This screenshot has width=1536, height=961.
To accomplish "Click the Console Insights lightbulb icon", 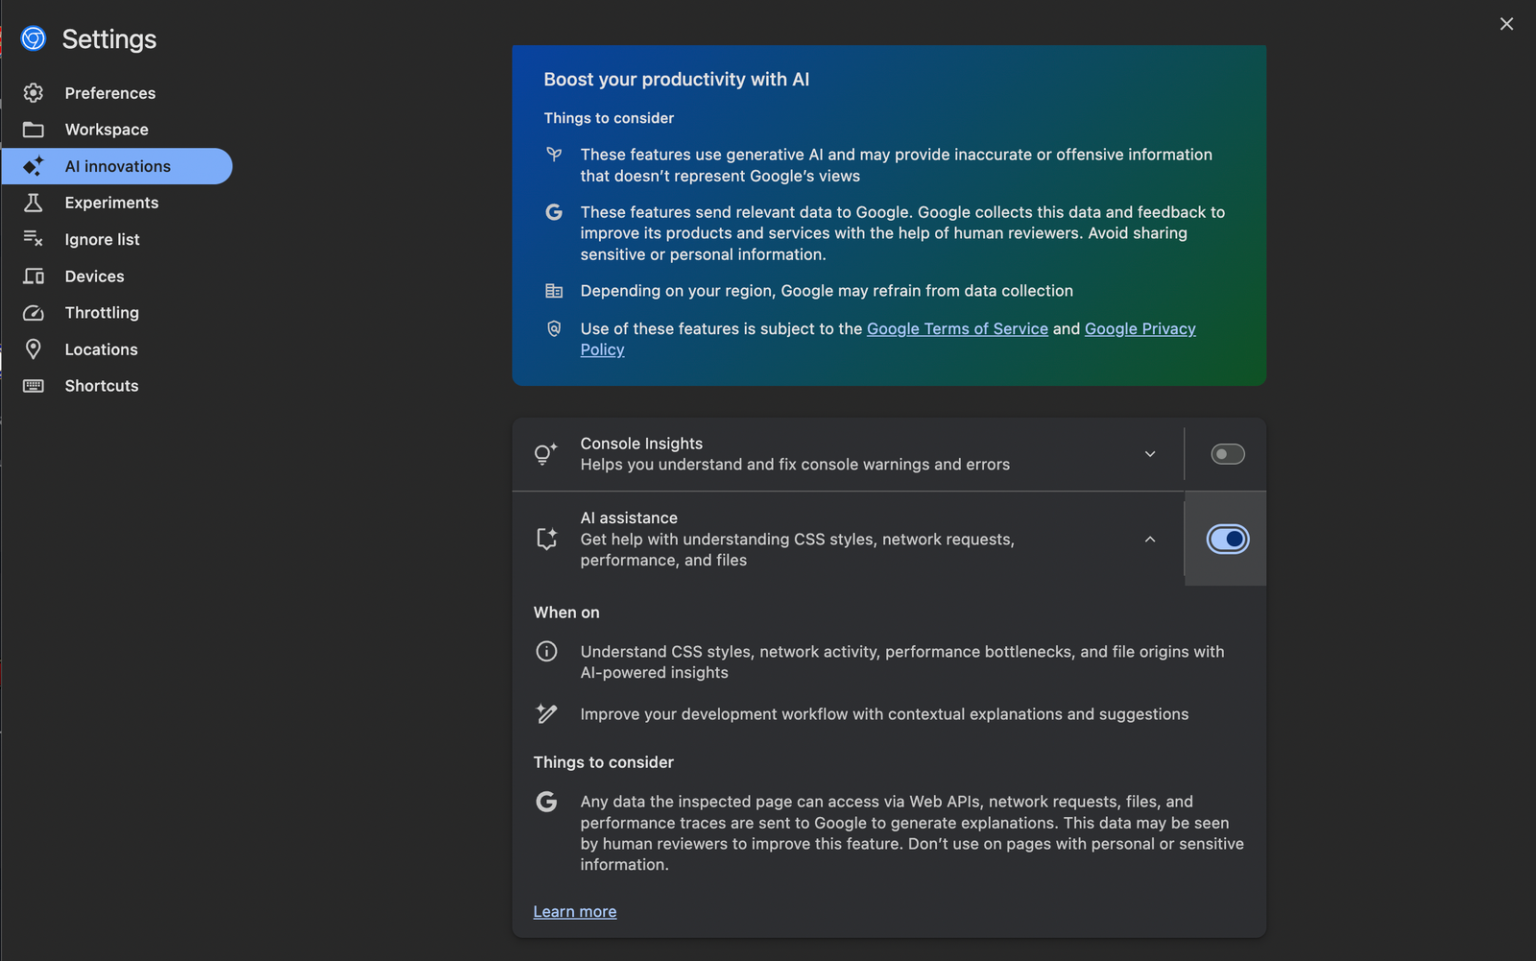I will [x=545, y=454].
